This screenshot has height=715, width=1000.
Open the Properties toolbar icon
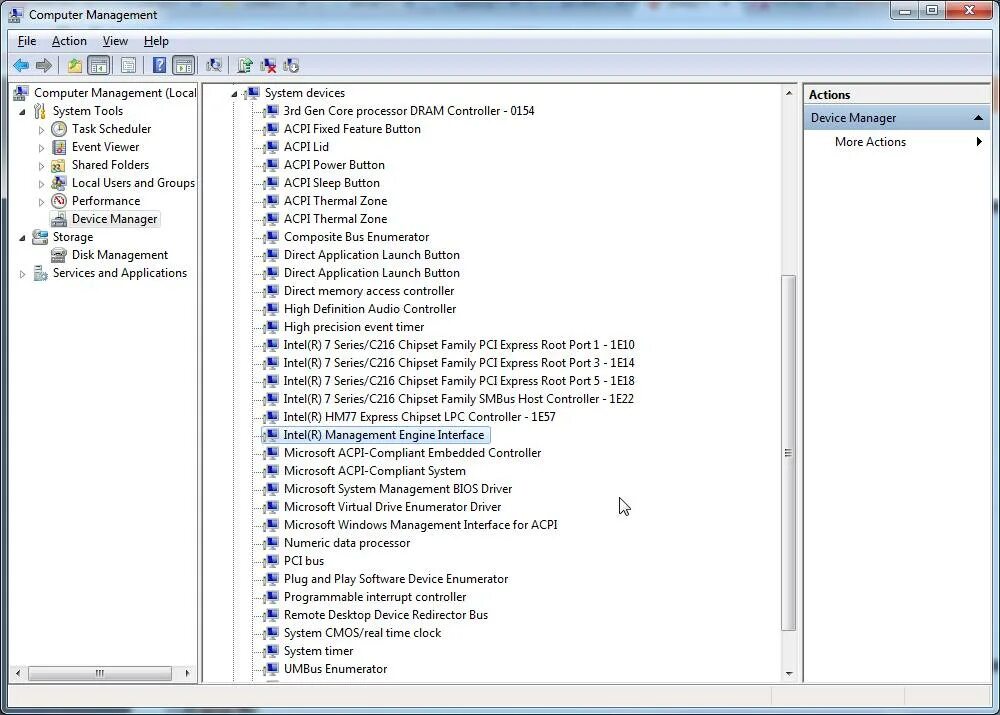pyautogui.click(x=128, y=65)
